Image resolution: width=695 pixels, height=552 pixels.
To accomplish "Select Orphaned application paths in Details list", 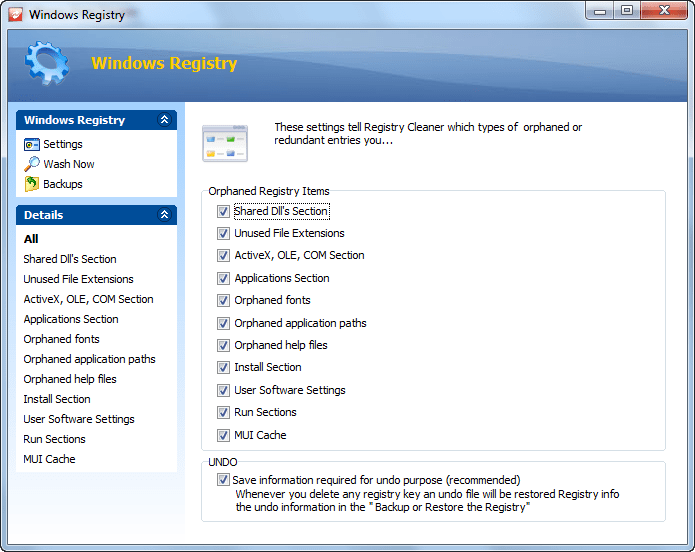I will click(90, 359).
